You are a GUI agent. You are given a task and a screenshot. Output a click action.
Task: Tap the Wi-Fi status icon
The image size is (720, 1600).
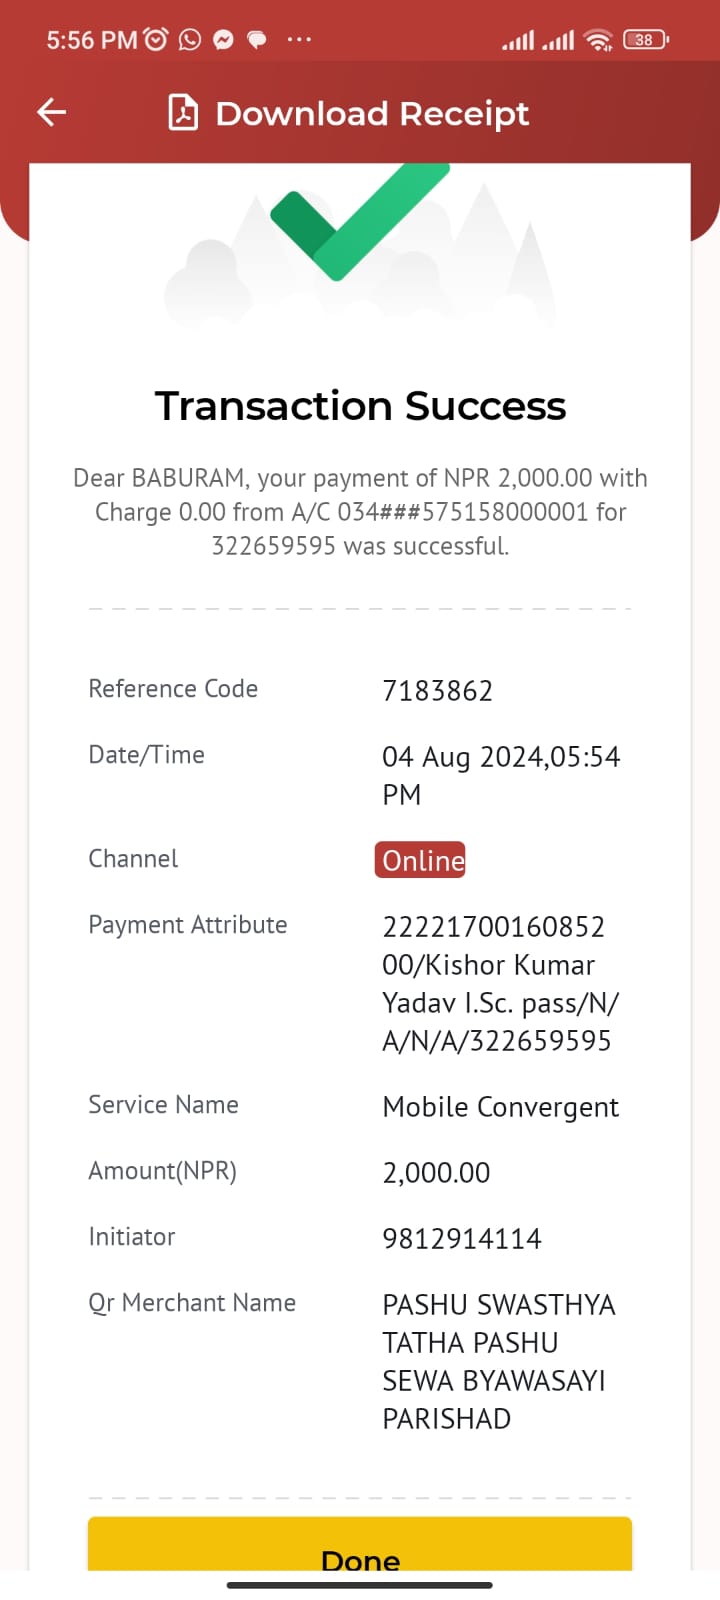tap(599, 40)
